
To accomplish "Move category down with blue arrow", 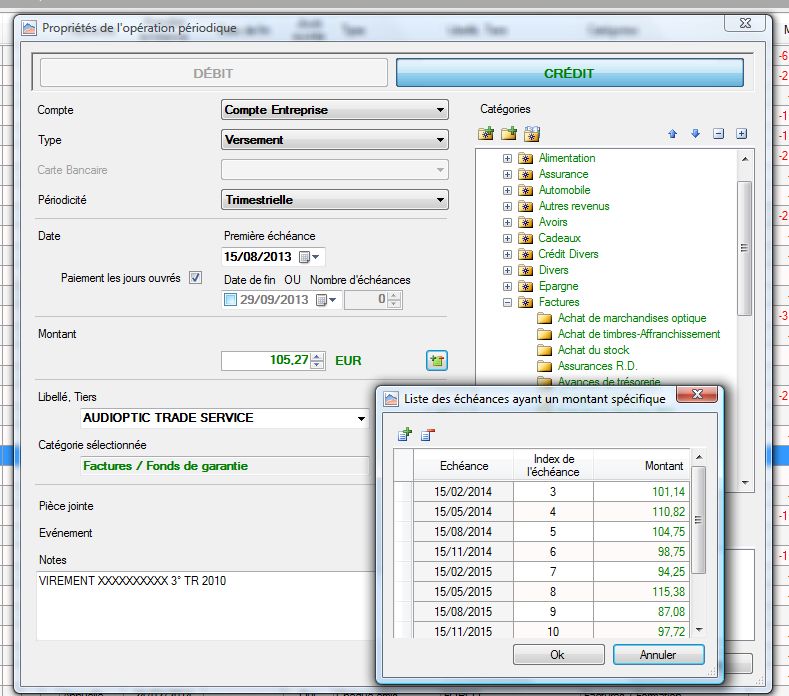I will point(695,134).
